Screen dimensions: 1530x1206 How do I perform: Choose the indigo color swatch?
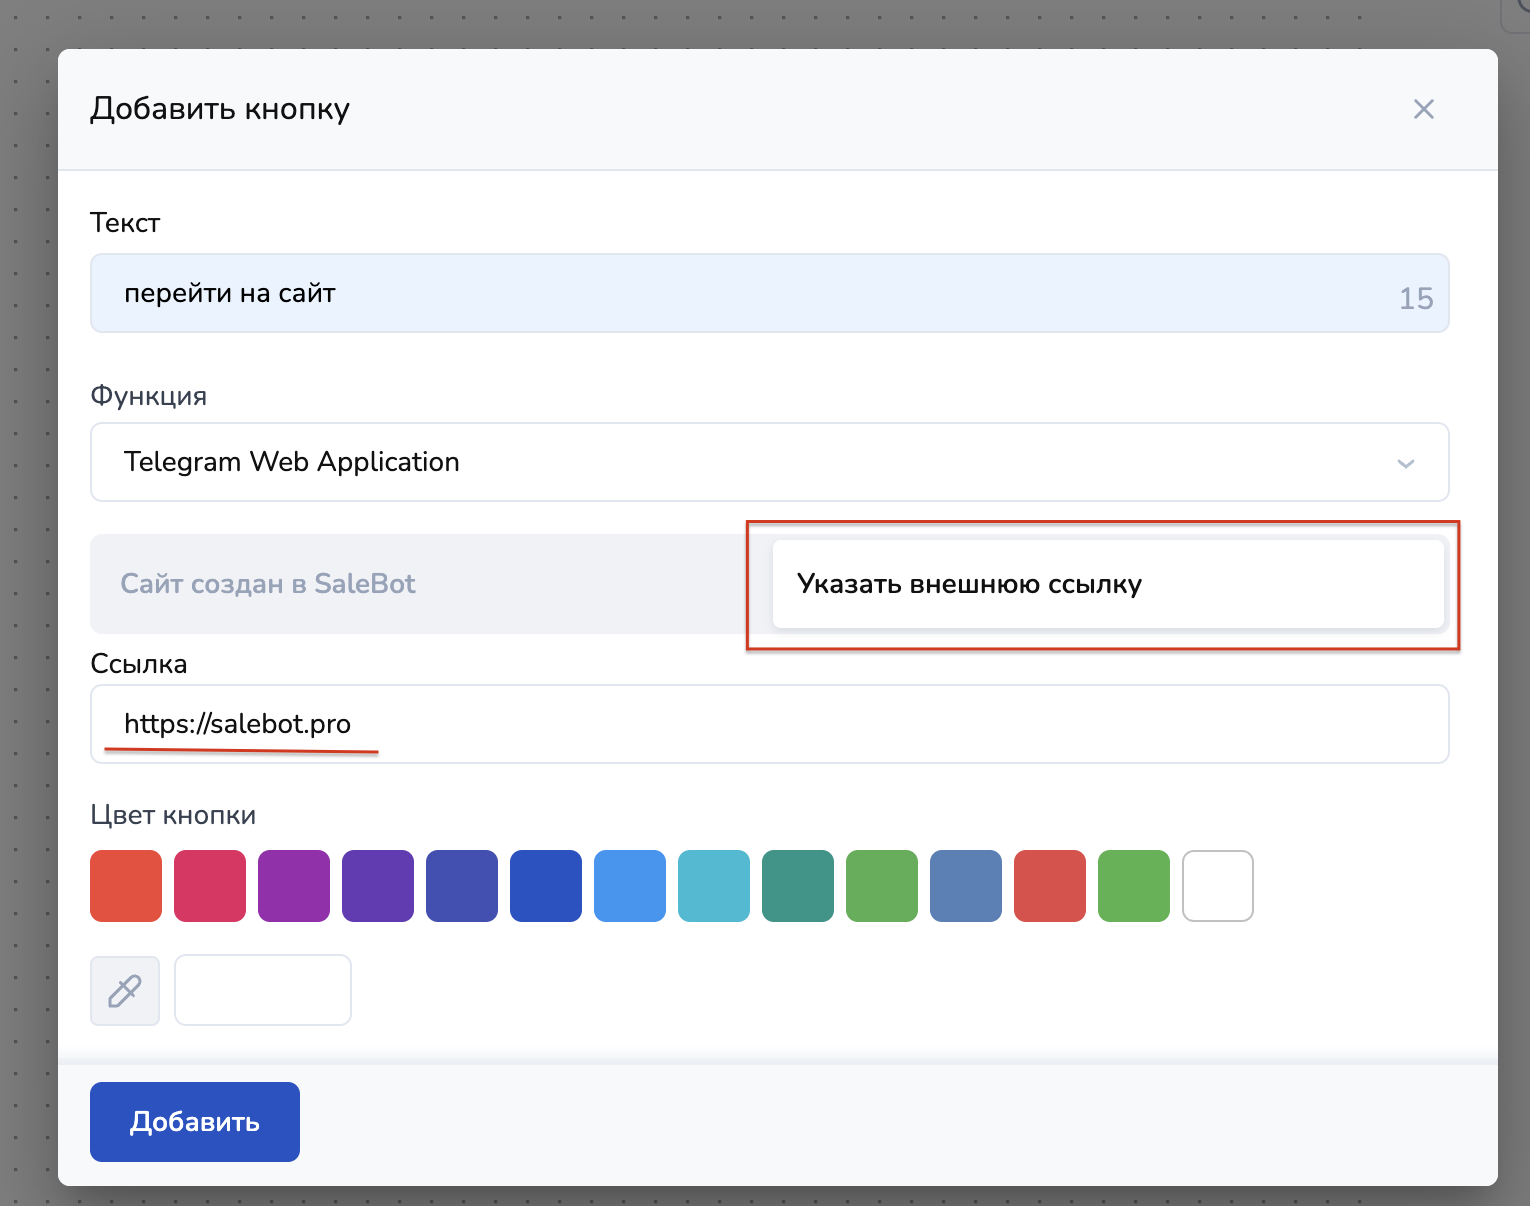[x=462, y=886]
